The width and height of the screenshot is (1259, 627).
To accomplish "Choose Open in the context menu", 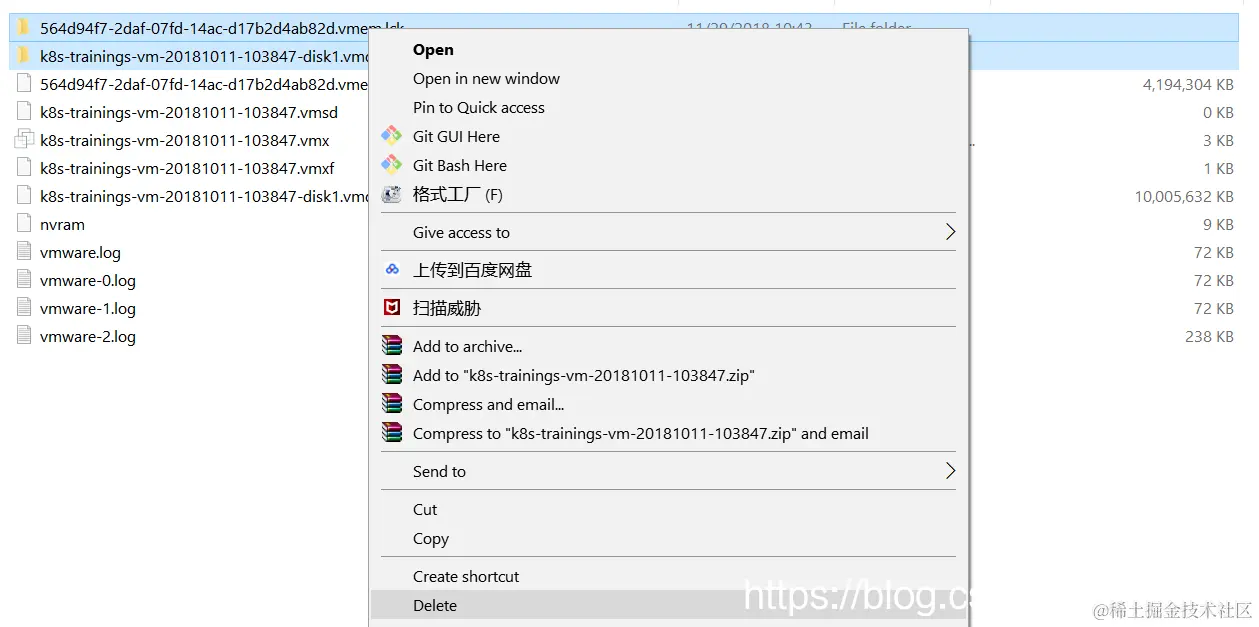I will 433,50.
